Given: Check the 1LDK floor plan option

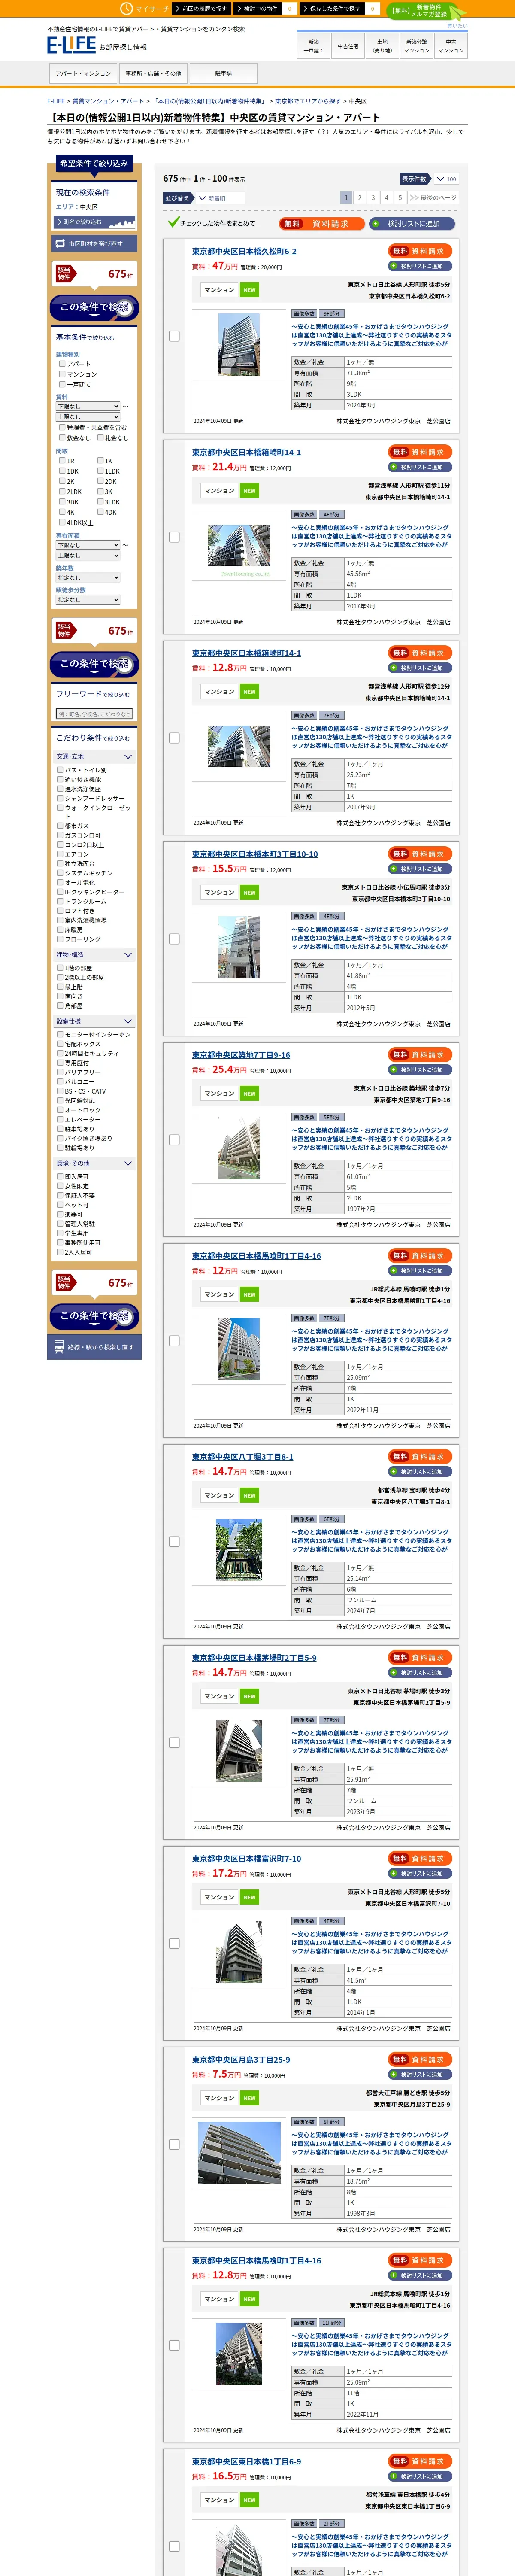Looking at the screenshot, I should click(x=100, y=471).
